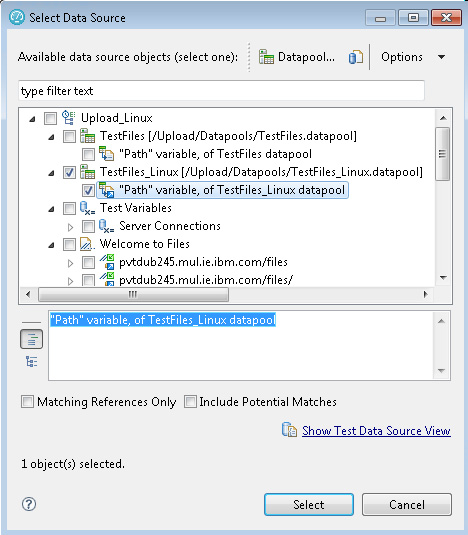Screen dimensions: 468x535
Task: Click the type filter text field
Action: pos(221,91)
